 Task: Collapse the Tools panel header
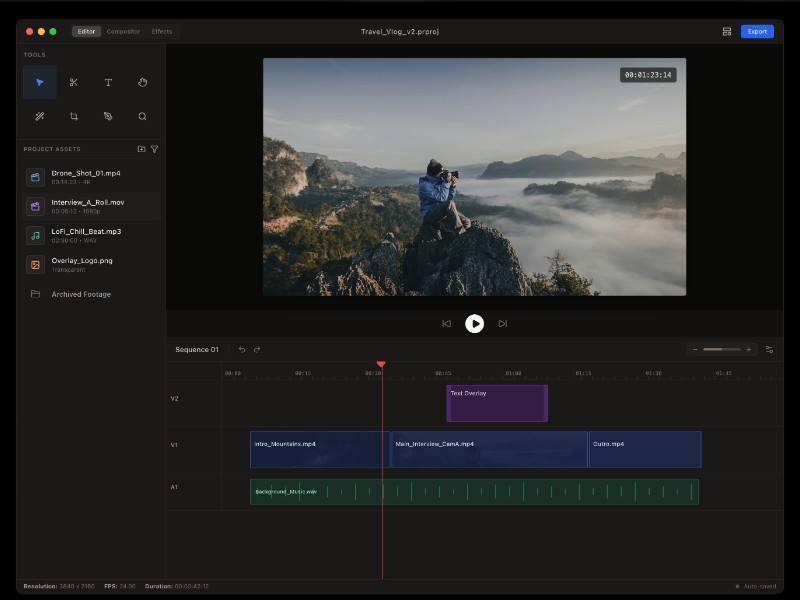click(35, 55)
